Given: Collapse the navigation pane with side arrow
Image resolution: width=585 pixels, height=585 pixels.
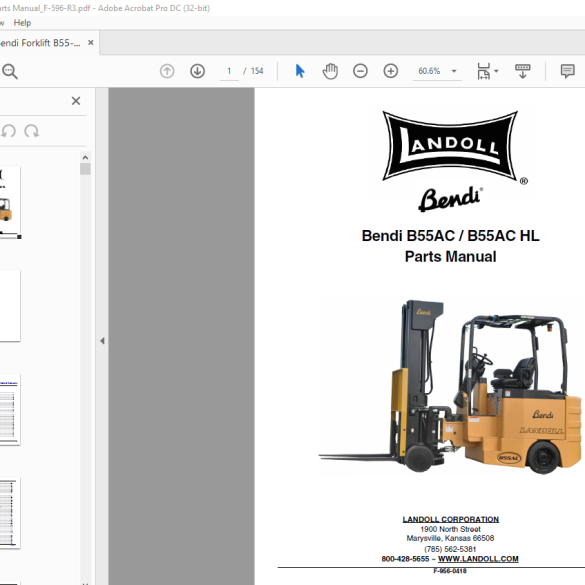Looking at the screenshot, I should tap(102, 341).
